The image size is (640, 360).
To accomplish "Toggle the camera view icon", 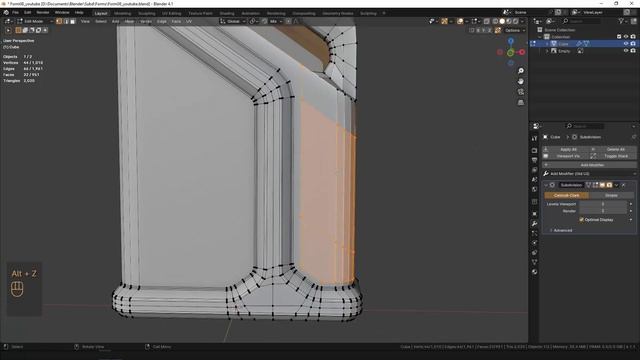I will click(x=521, y=92).
